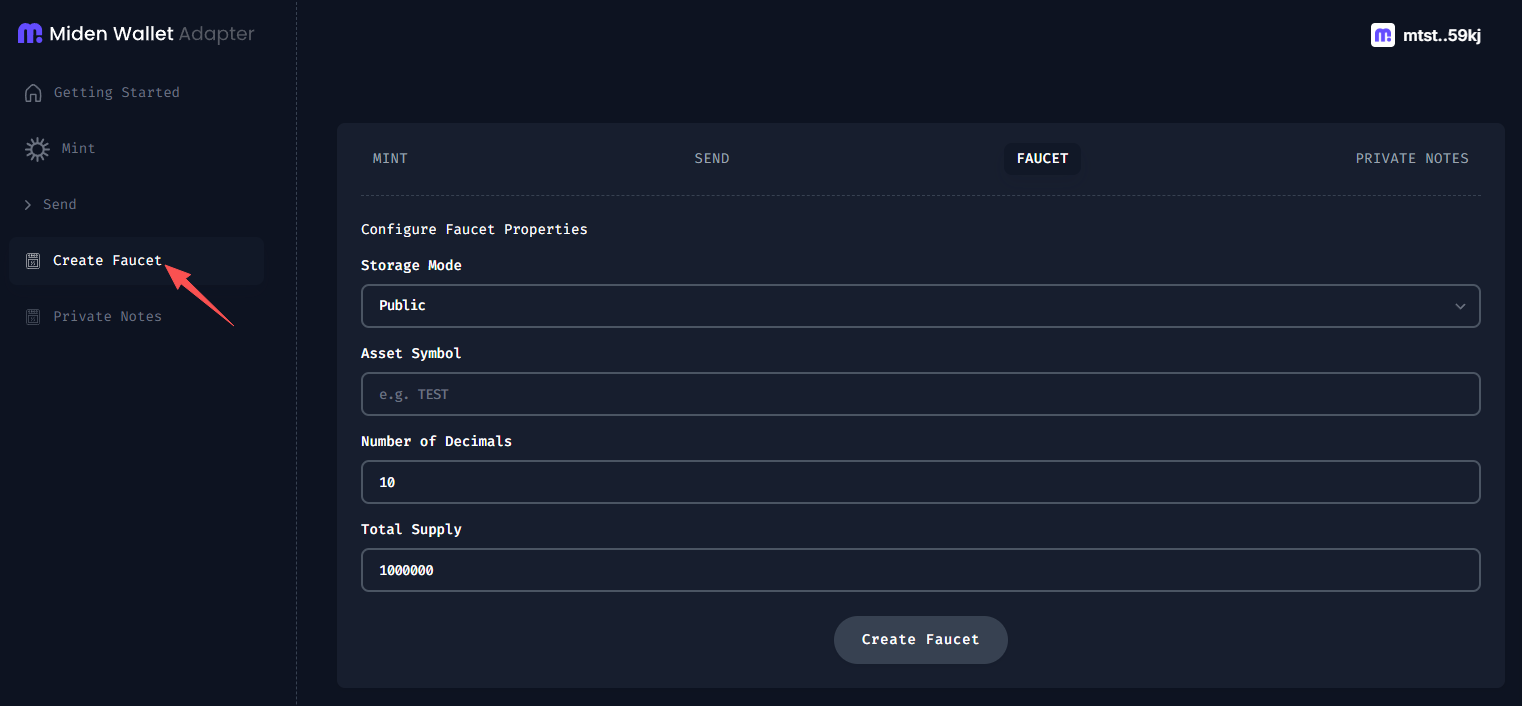Open the Storage Mode dropdown

(x=920, y=306)
